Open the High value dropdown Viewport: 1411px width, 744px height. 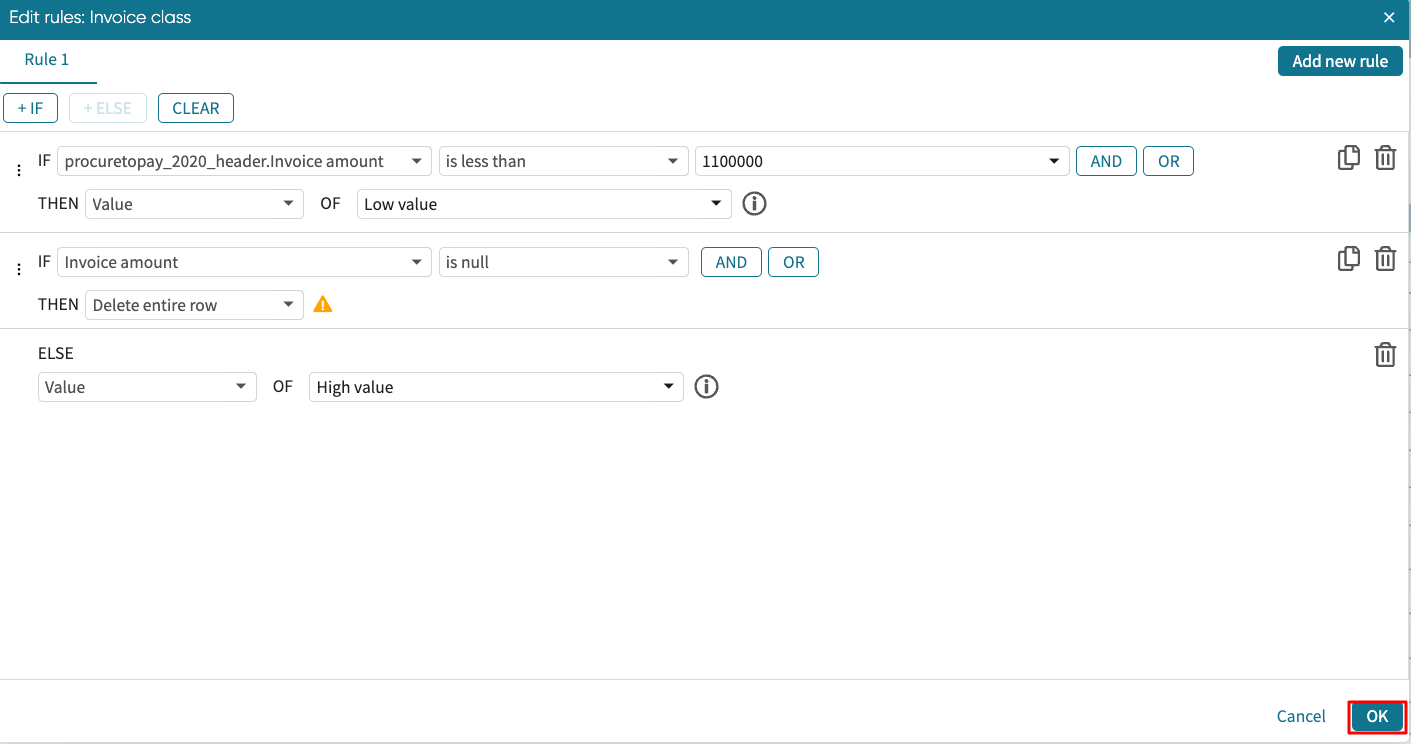(x=496, y=387)
